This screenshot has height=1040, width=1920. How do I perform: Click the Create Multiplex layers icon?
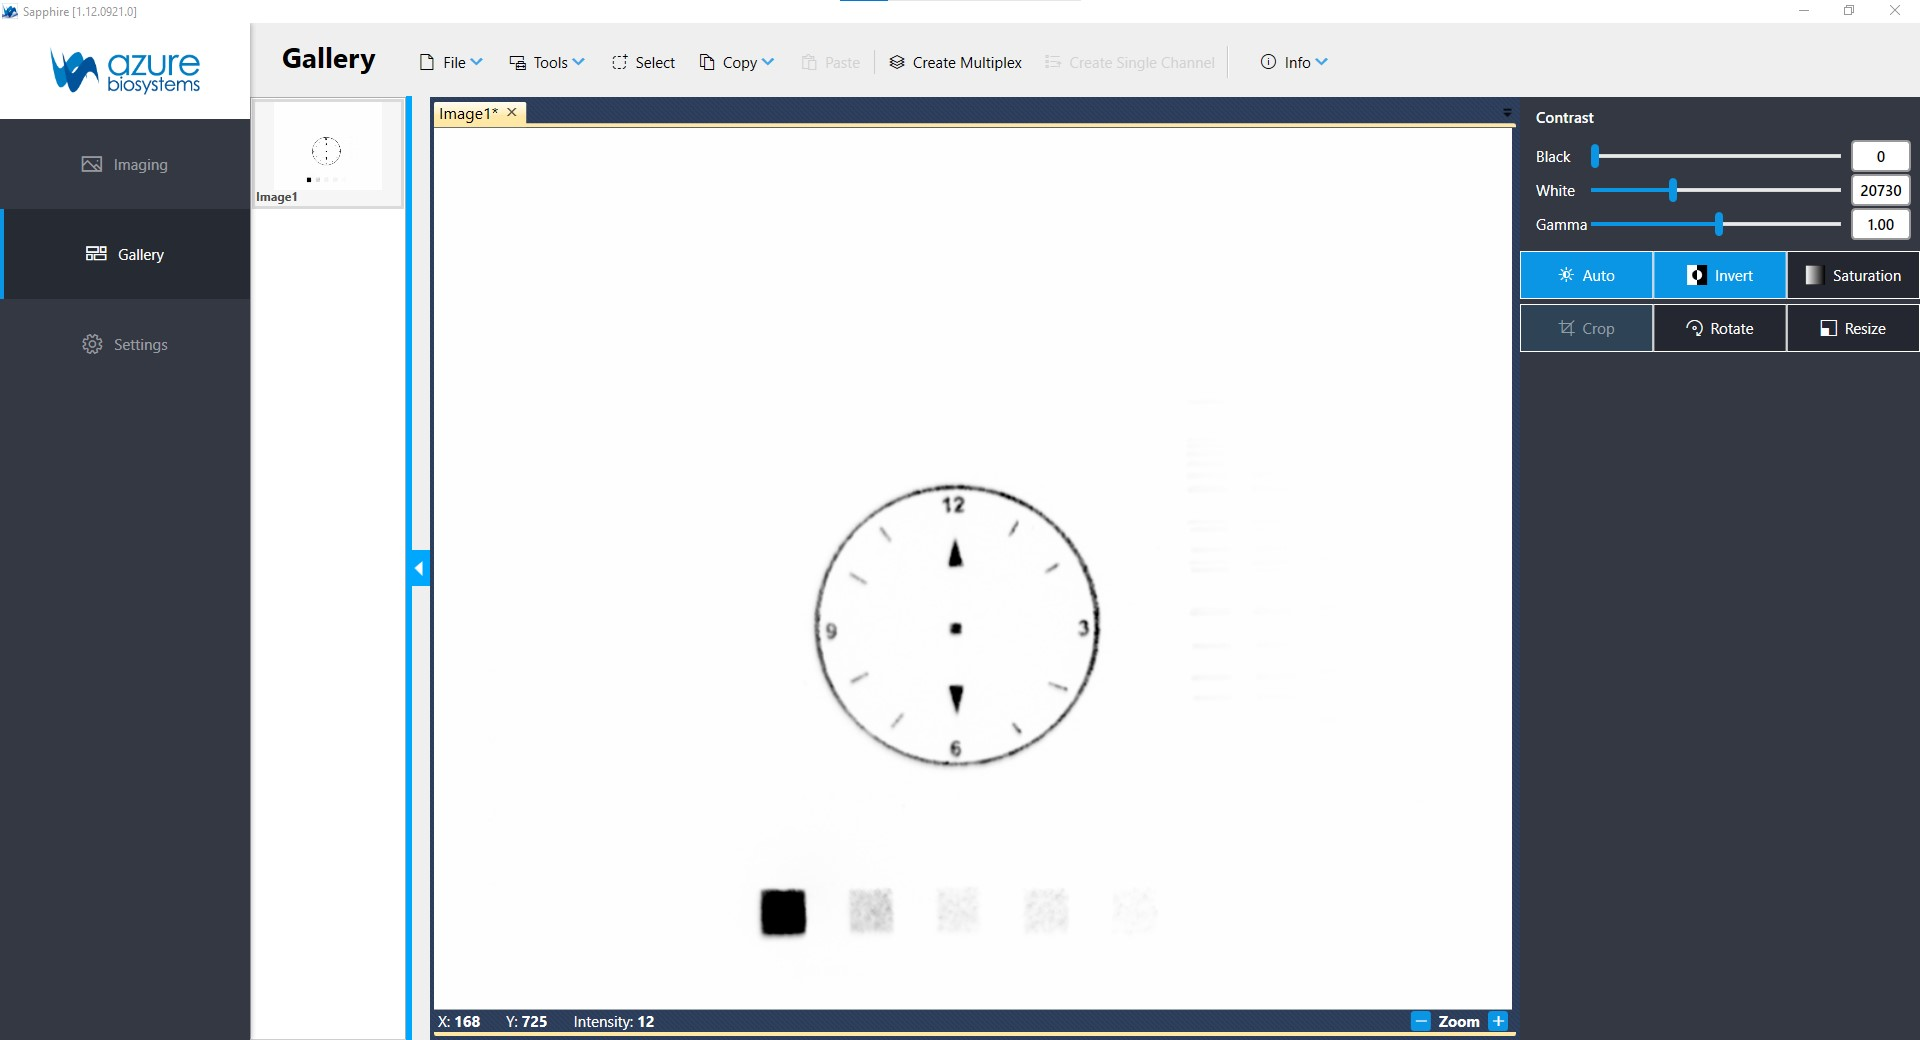[897, 62]
